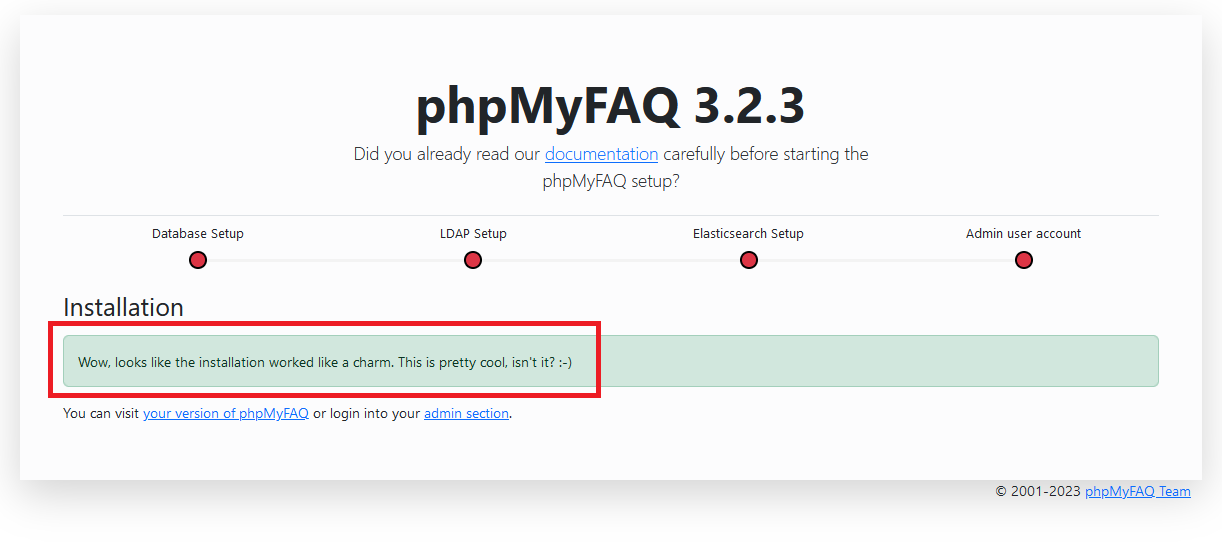Image resolution: width=1222 pixels, height=545 pixels.
Task: Open the phpMyFAQ Team footer link
Action: [1137, 491]
